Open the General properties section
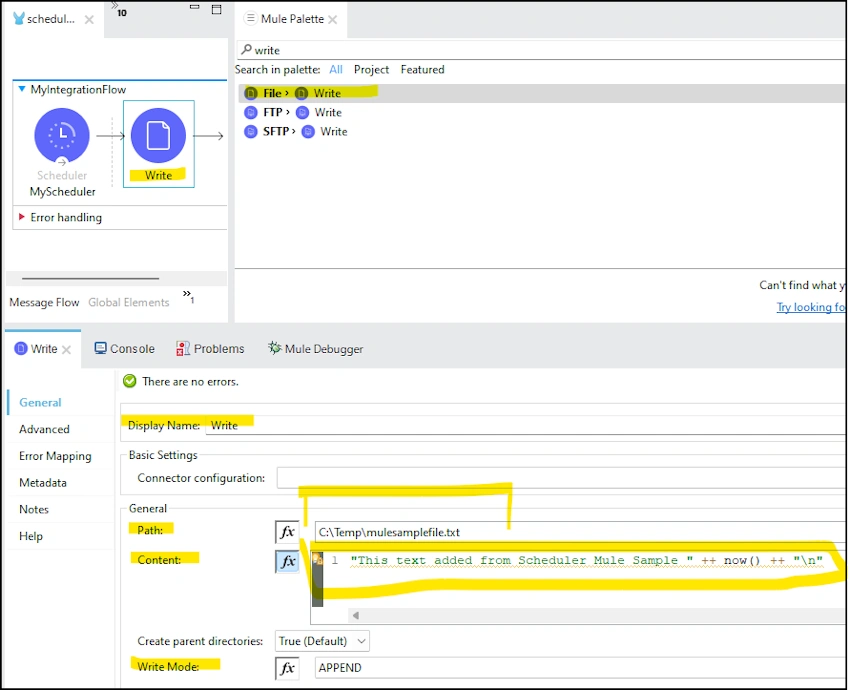The height and width of the screenshot is (690, 850). click(x=40, y=402)
